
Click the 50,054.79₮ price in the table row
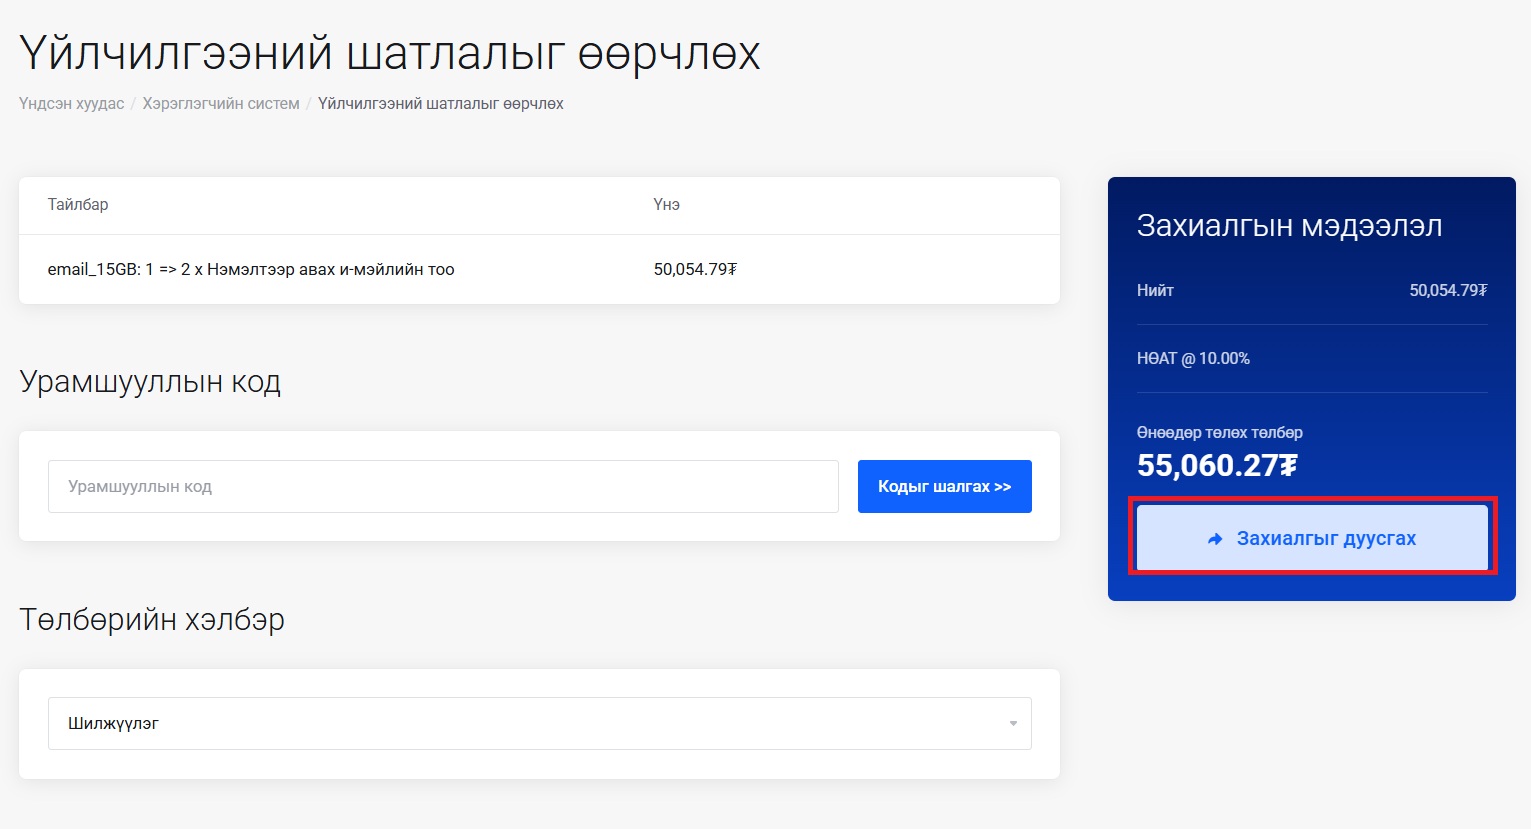[x=695, y=270]
